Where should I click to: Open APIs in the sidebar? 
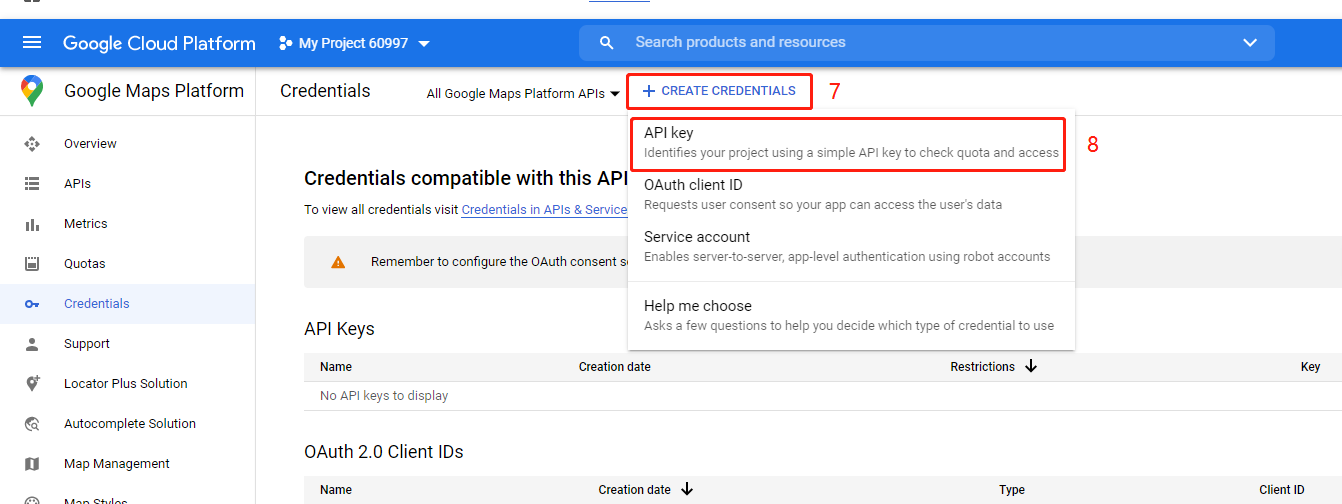click(x=77, y=184)
